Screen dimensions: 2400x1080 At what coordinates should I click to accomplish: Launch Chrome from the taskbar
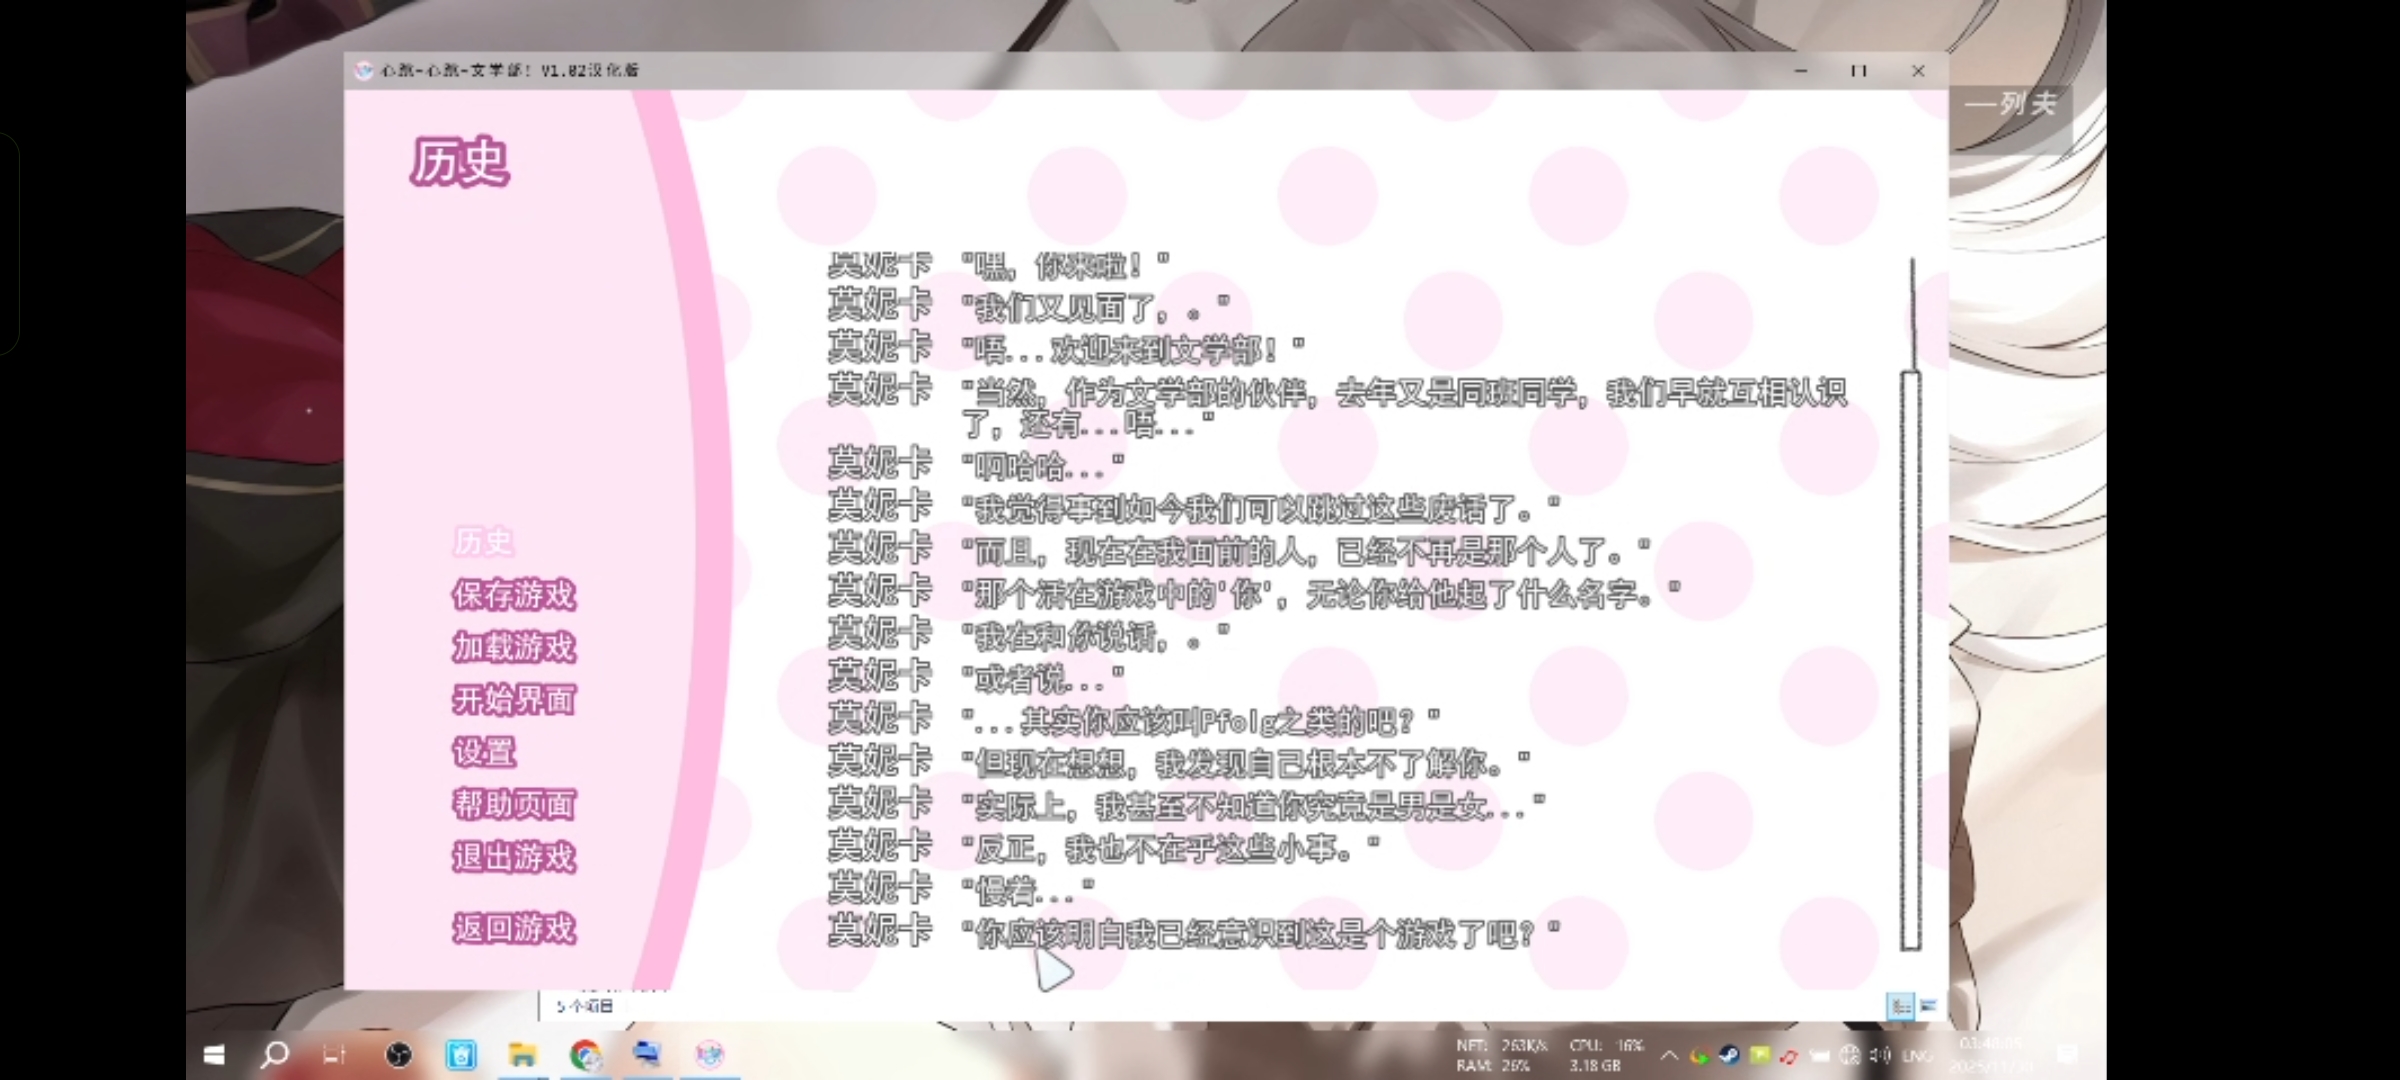coord(585,1055)
